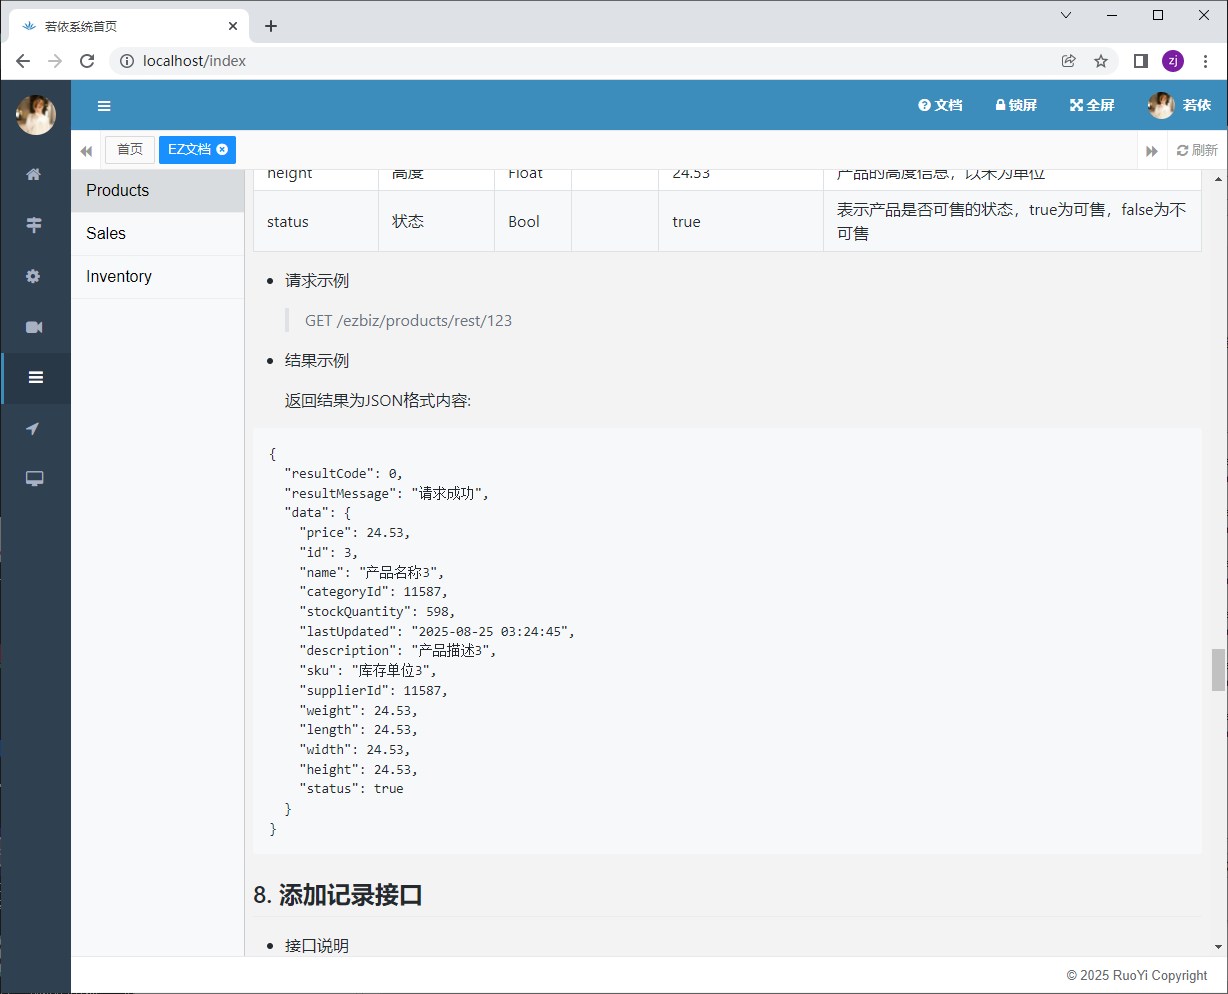Click the paper plane sidebar icon

(34, 429)
